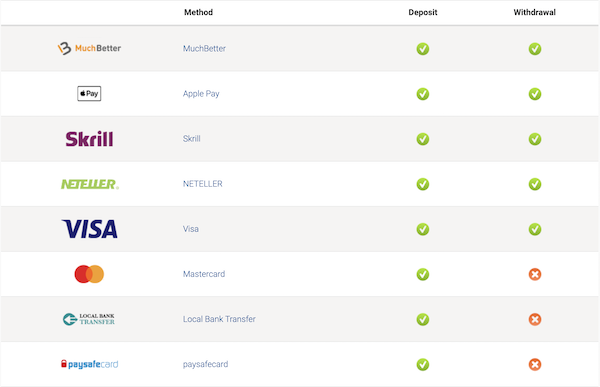The height and width of the screenshot is (387, 600).
Task: Click the NETELLER logo
Action: 90,184
